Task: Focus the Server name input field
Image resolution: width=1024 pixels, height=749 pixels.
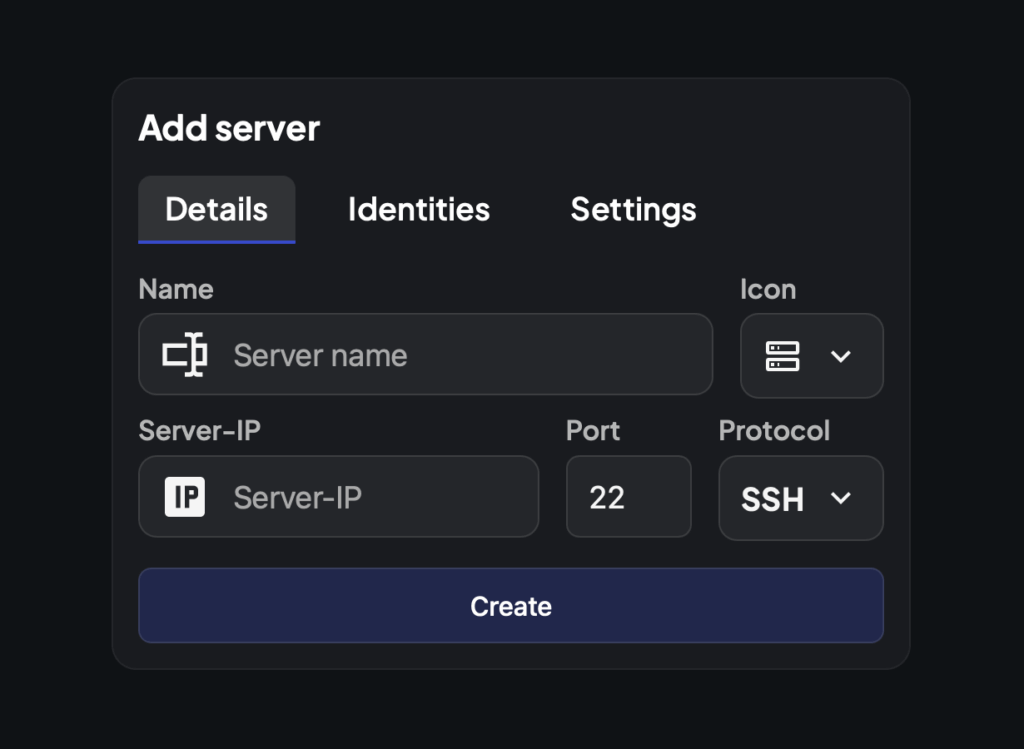Action: click(460, 355)
